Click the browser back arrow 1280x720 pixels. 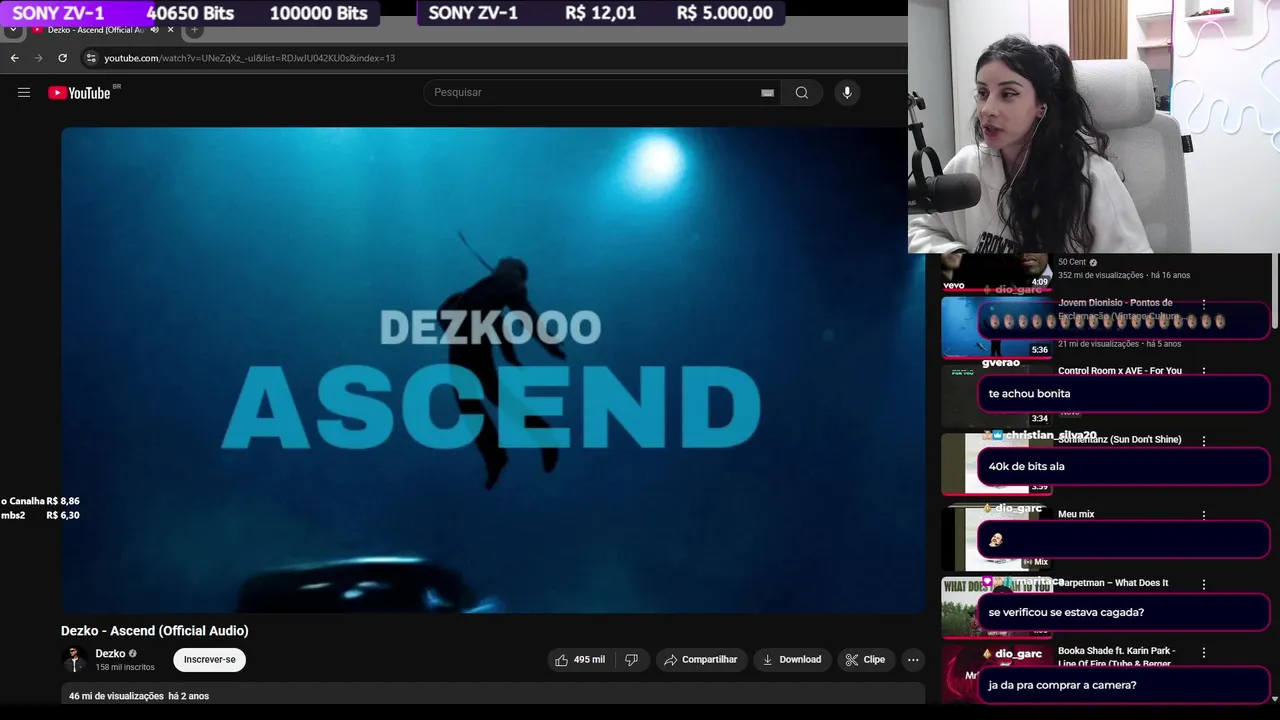coord(15,58)
